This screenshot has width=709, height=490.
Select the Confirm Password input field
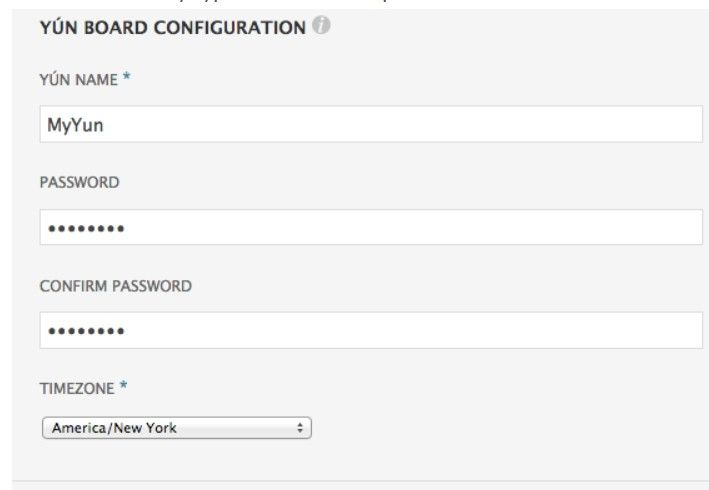[x=370, y=330]
